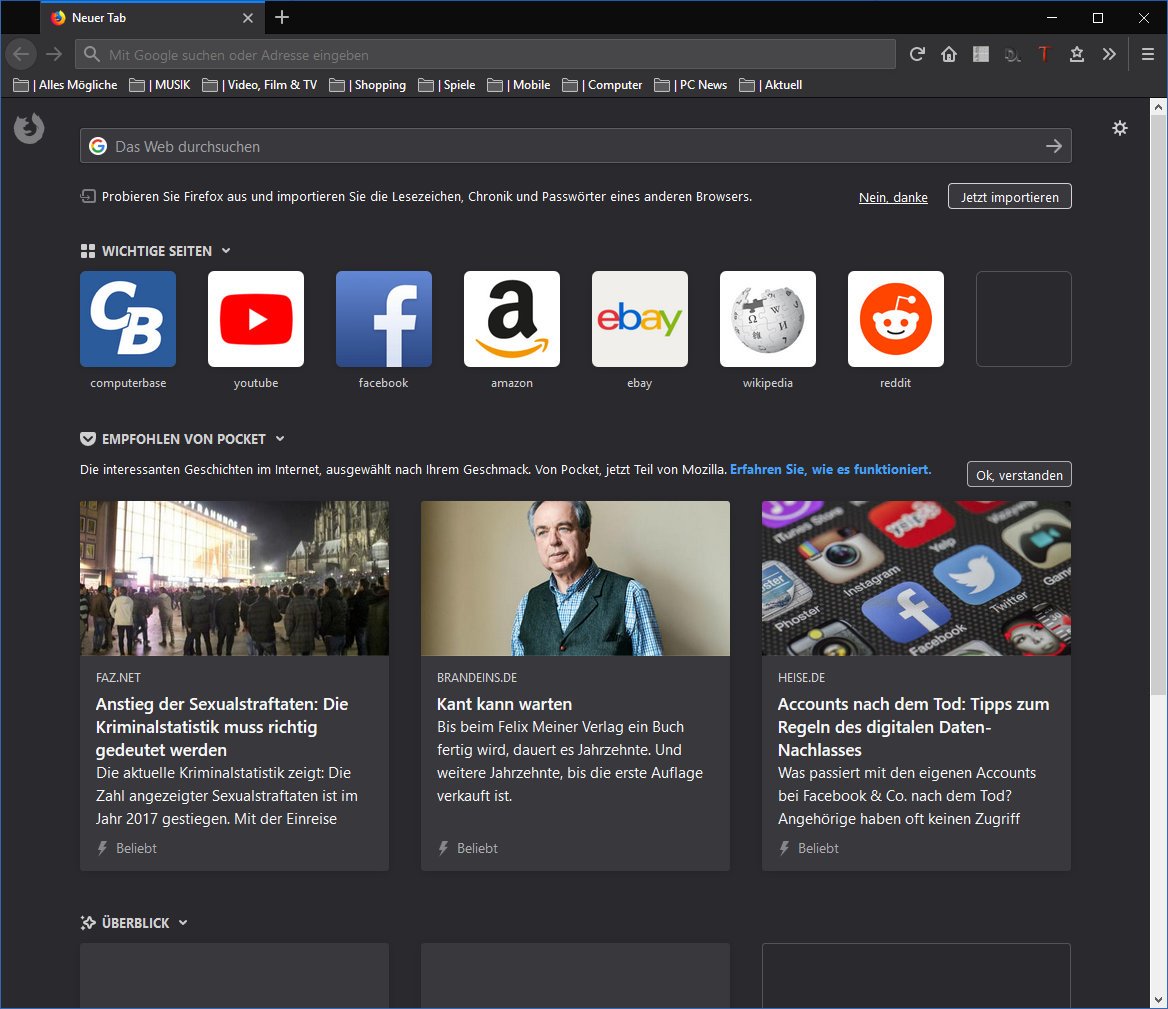
Task: Click the Firefox logo on the new tab page
Action: (29, 129)
